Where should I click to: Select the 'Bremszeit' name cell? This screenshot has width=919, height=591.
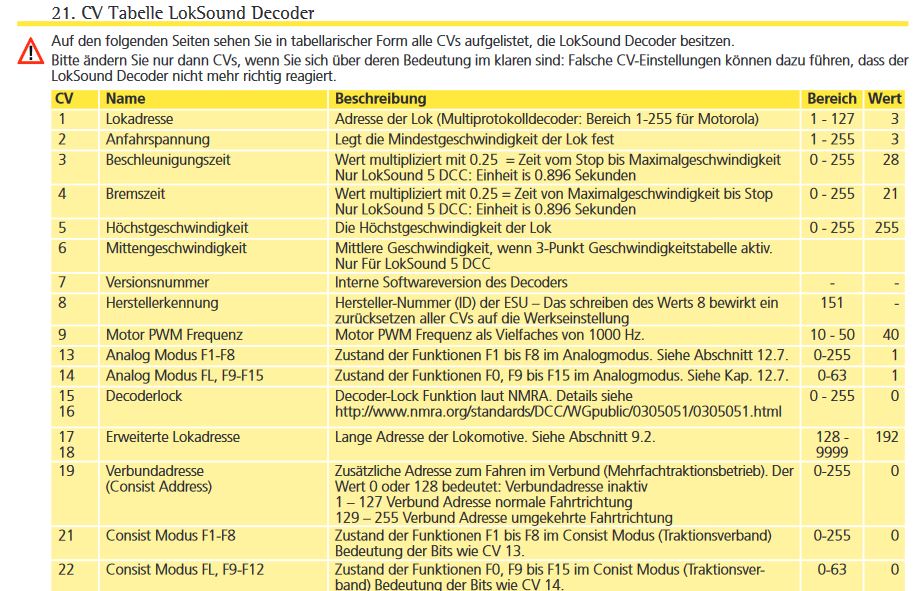(x=136, y=193)
